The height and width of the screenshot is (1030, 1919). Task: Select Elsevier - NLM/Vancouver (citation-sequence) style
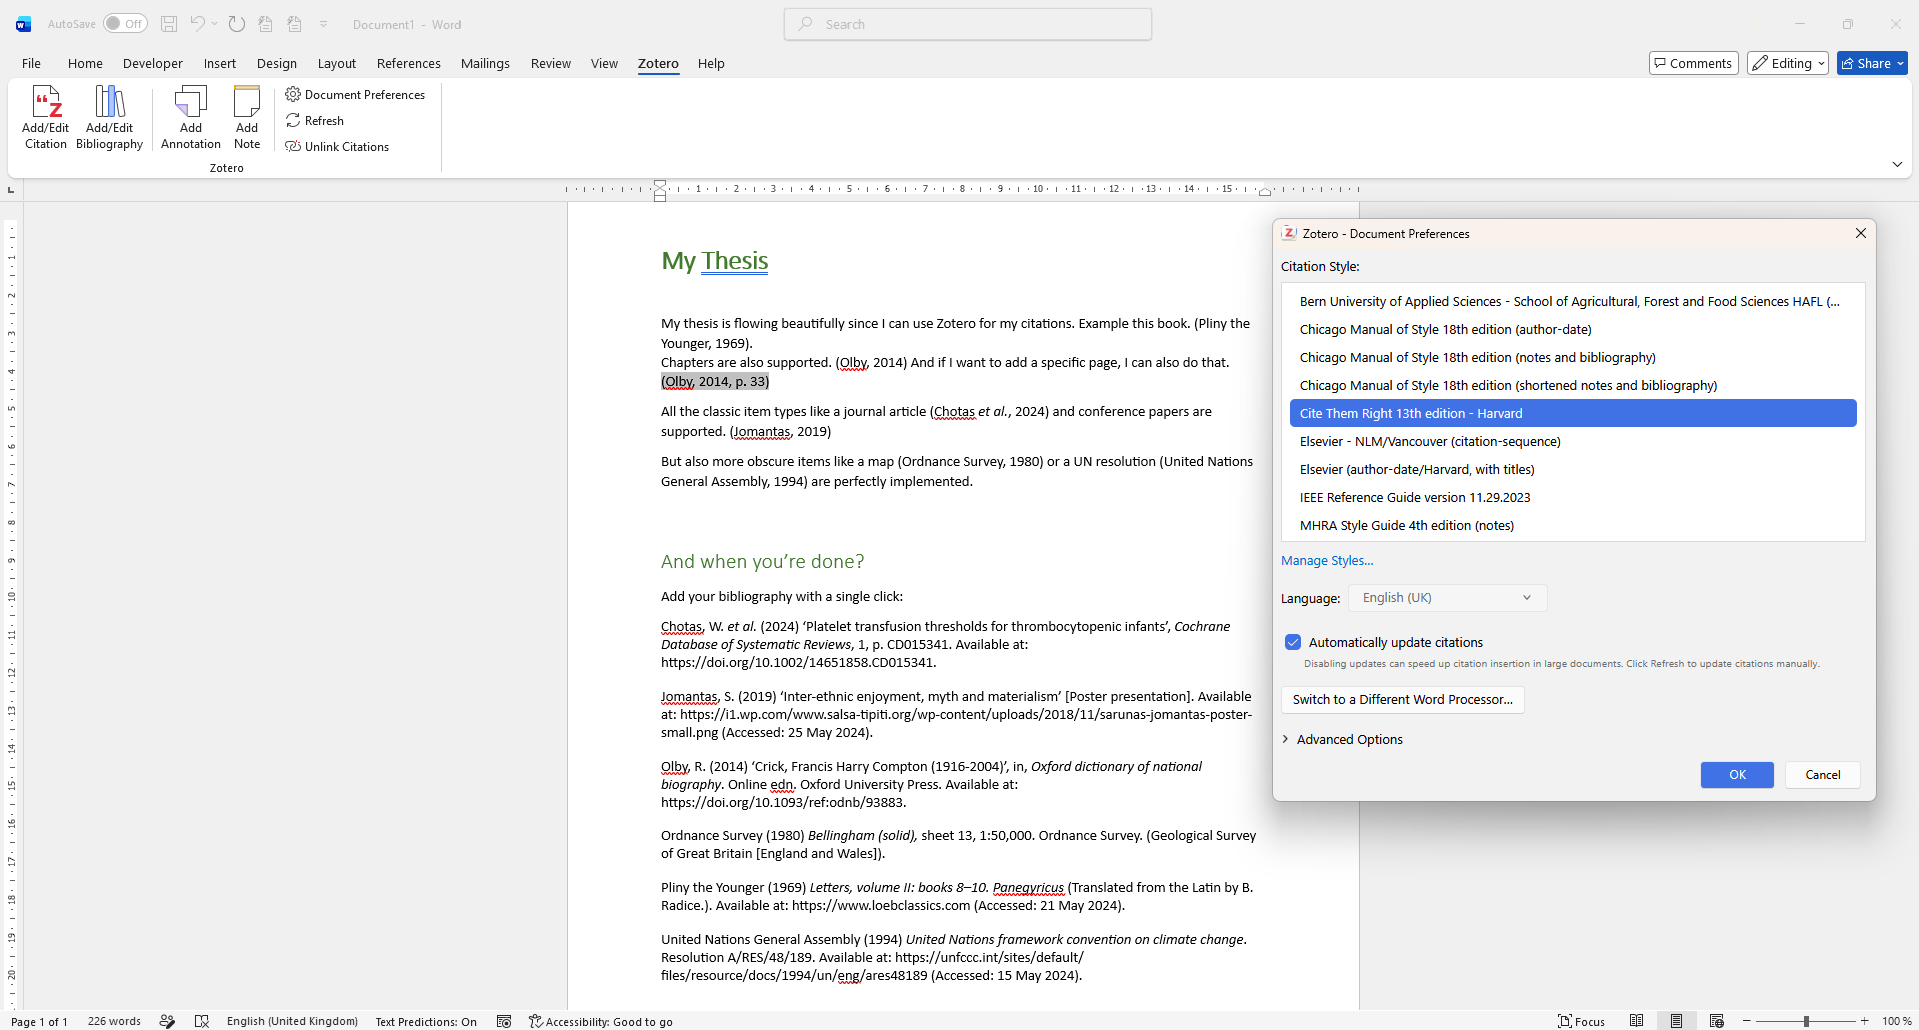point(1573,441)
